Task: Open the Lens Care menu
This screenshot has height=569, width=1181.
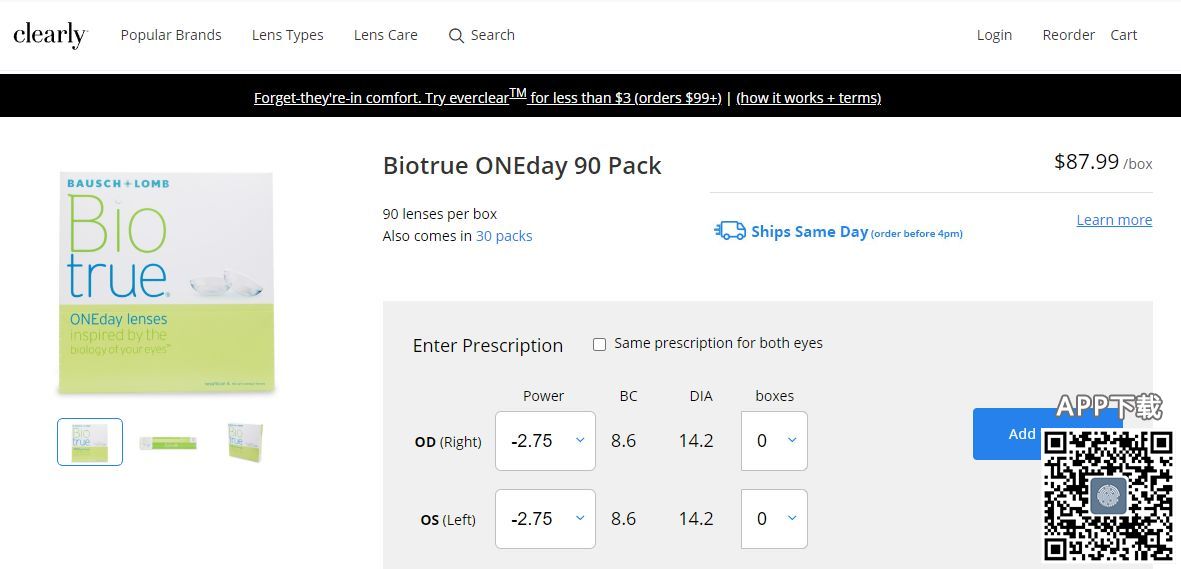Action: tap(386, 35)
